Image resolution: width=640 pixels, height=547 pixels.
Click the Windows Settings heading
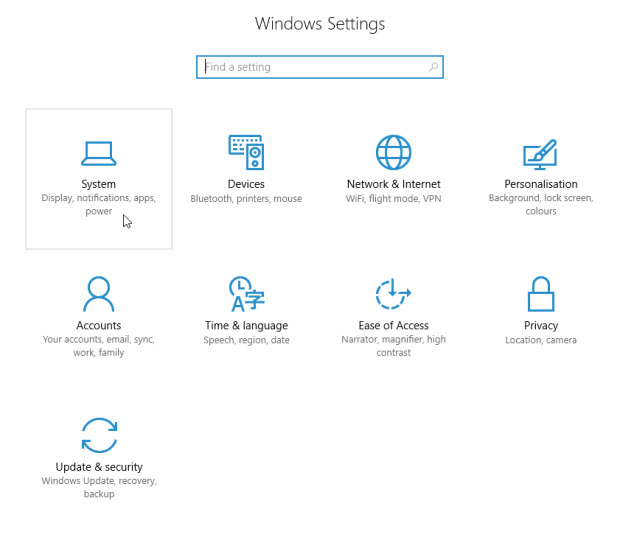point(320,24)
